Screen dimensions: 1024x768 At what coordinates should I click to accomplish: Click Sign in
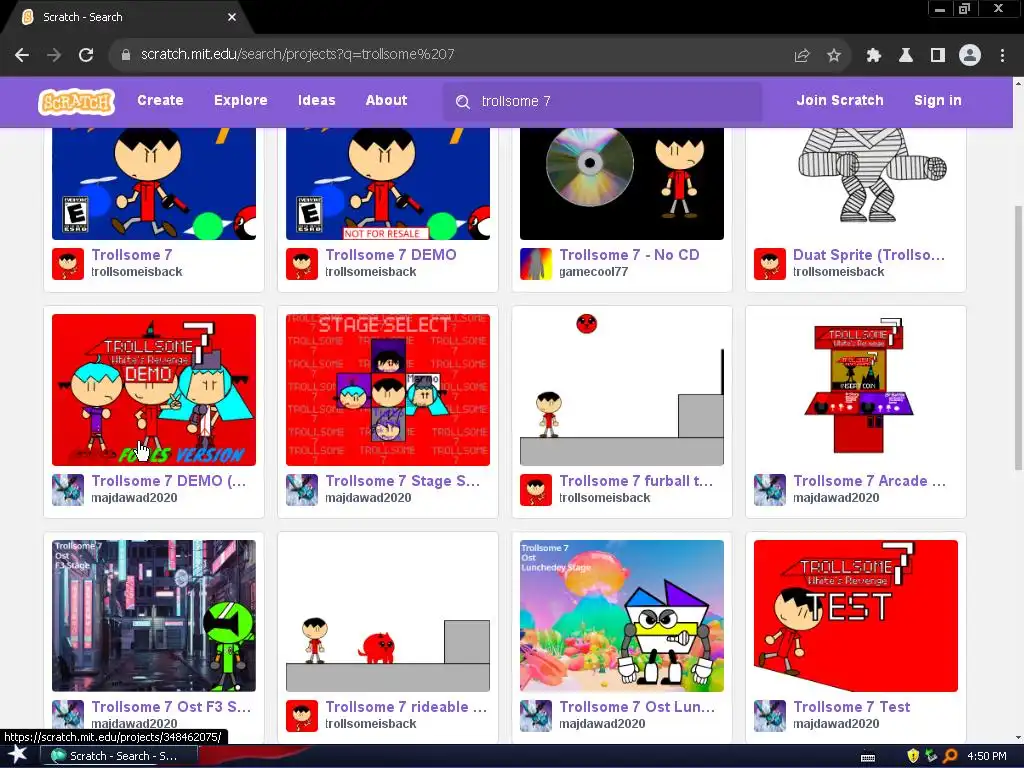tap(938, 101)
